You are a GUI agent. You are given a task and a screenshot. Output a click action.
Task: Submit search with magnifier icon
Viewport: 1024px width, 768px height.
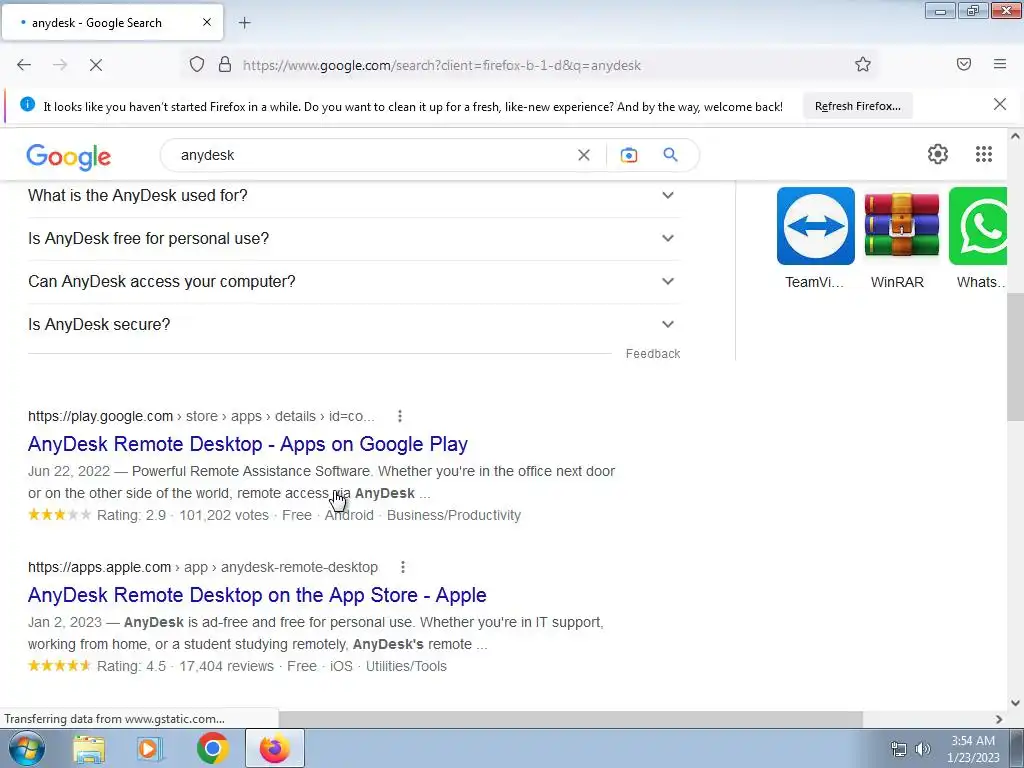tap(670, 155)
